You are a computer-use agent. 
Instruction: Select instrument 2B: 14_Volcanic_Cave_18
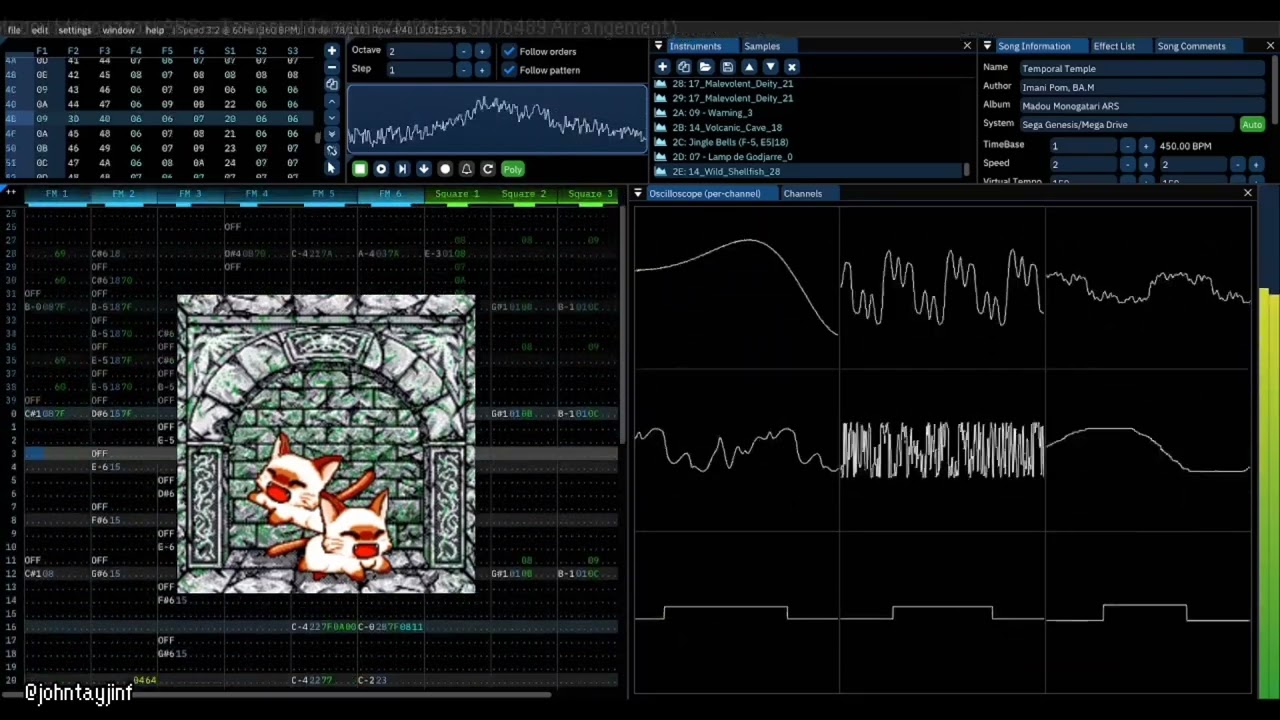pyautogui.click(x=810, y=127)
